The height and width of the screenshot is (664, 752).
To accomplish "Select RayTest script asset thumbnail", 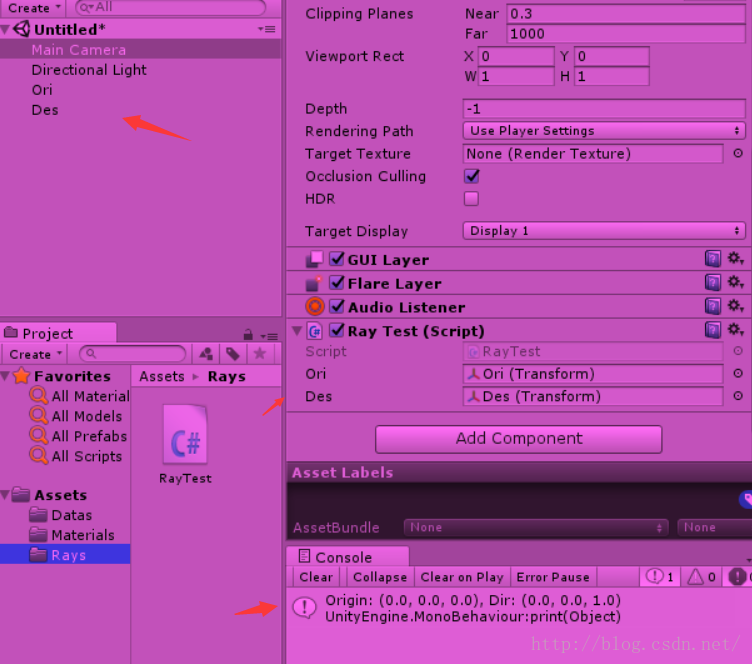I will pyautogui.click(x=185, y=434).
